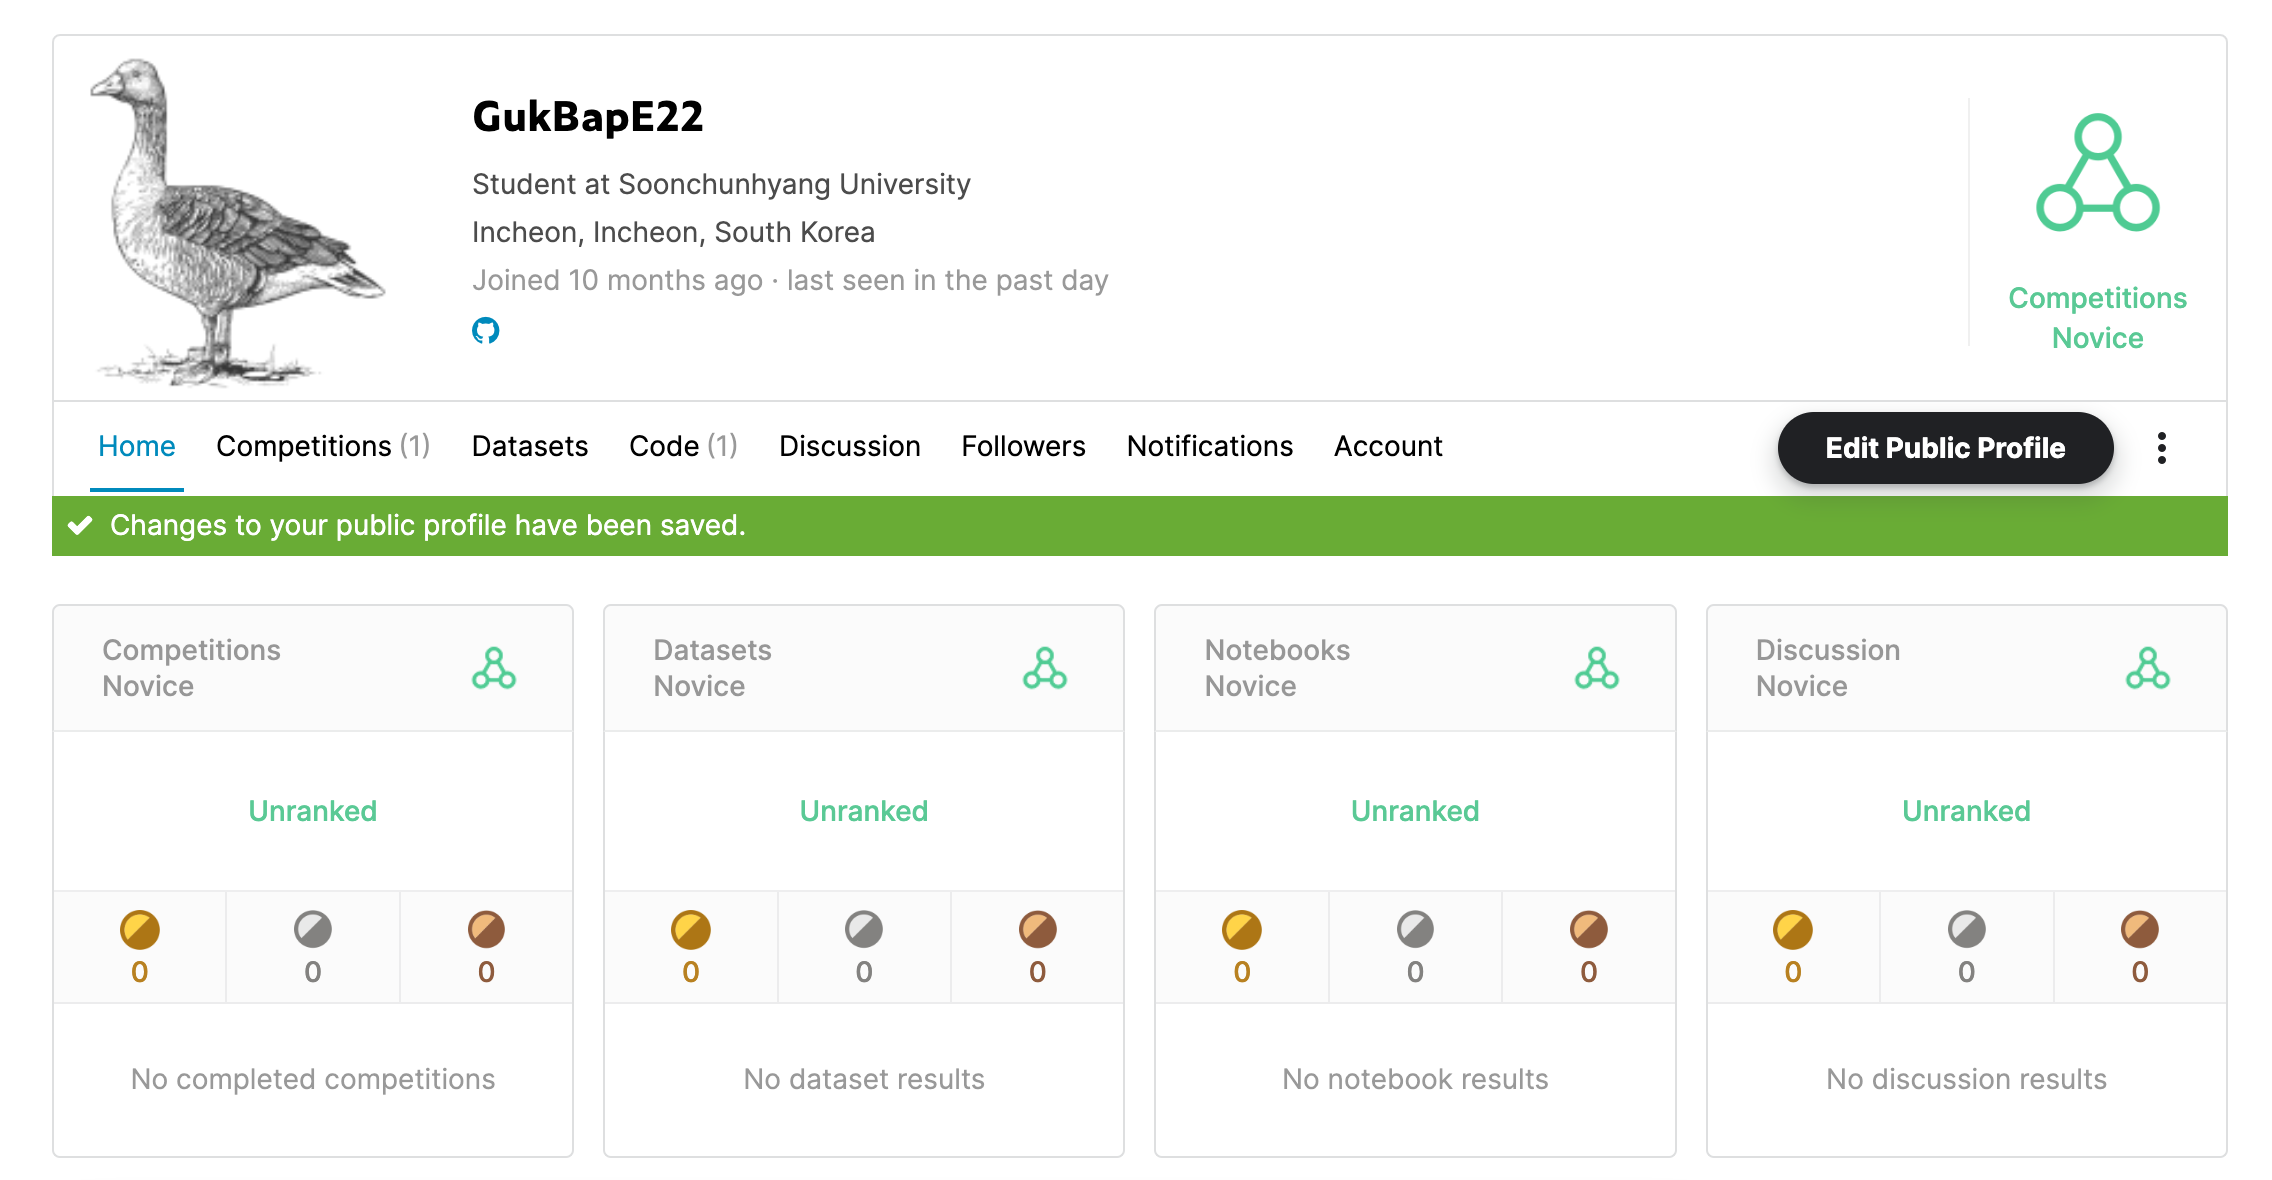Click 'No notebook results' text

tap(1415, 1079)
